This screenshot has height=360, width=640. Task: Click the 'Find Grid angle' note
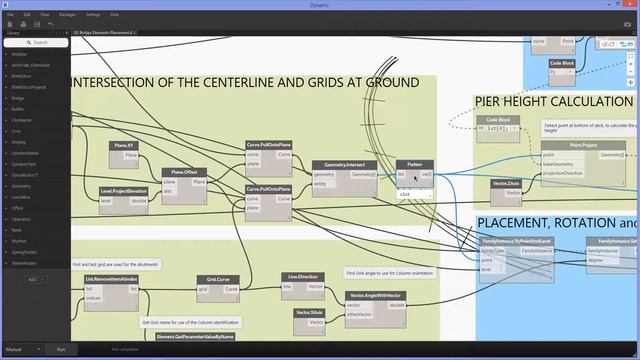[389, 273]
